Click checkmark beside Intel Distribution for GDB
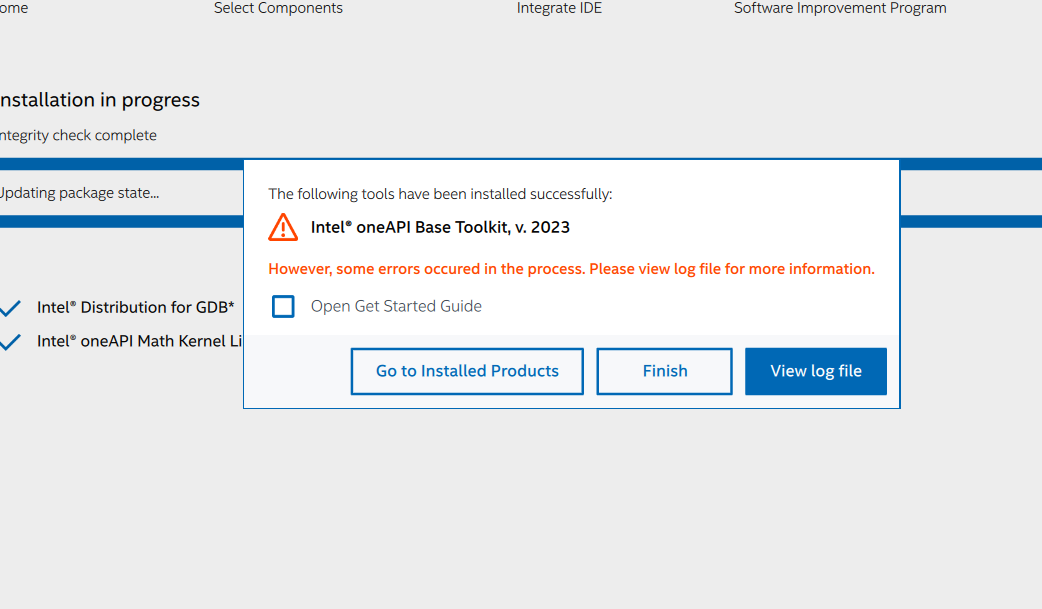Screen dimensions: 1042x609 click(x=10, y=308)
